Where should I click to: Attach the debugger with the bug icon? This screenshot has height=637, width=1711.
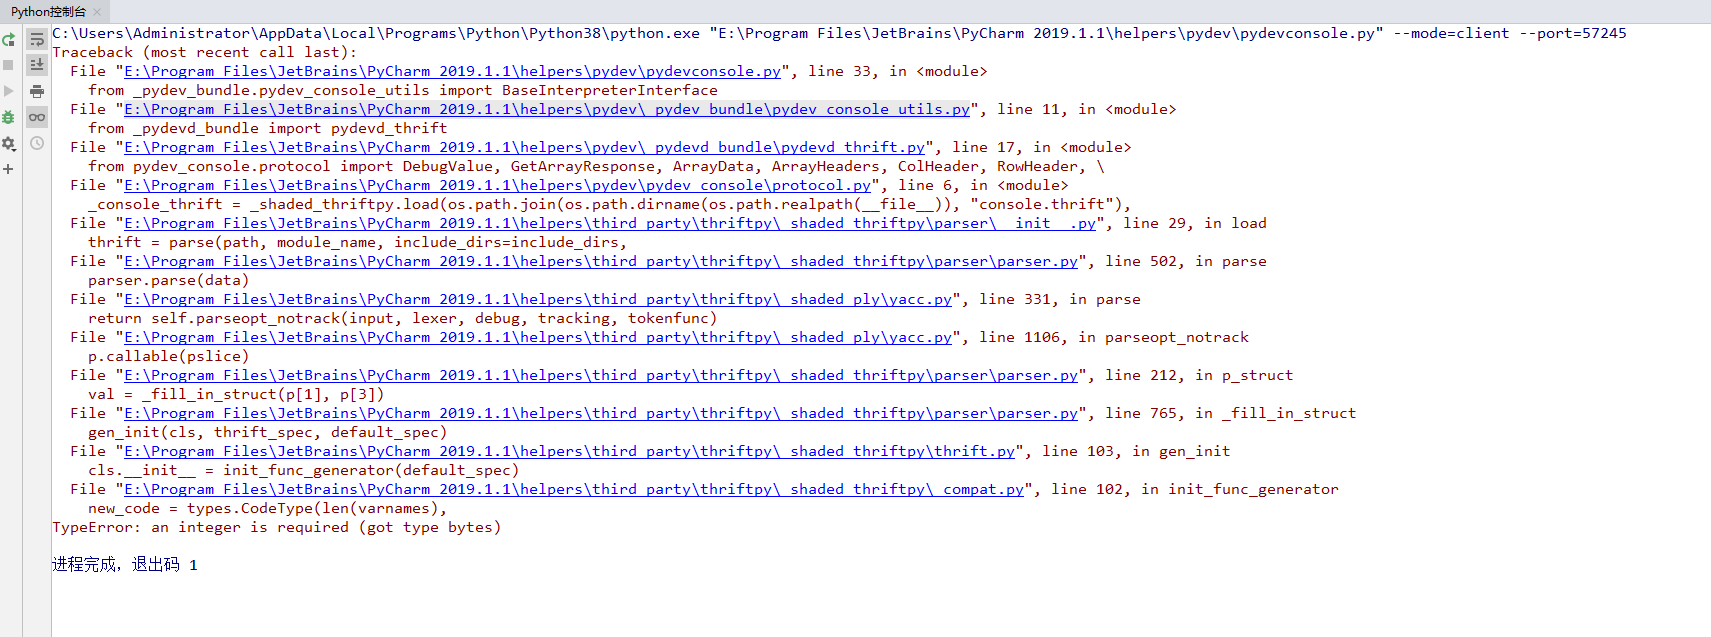8,117
